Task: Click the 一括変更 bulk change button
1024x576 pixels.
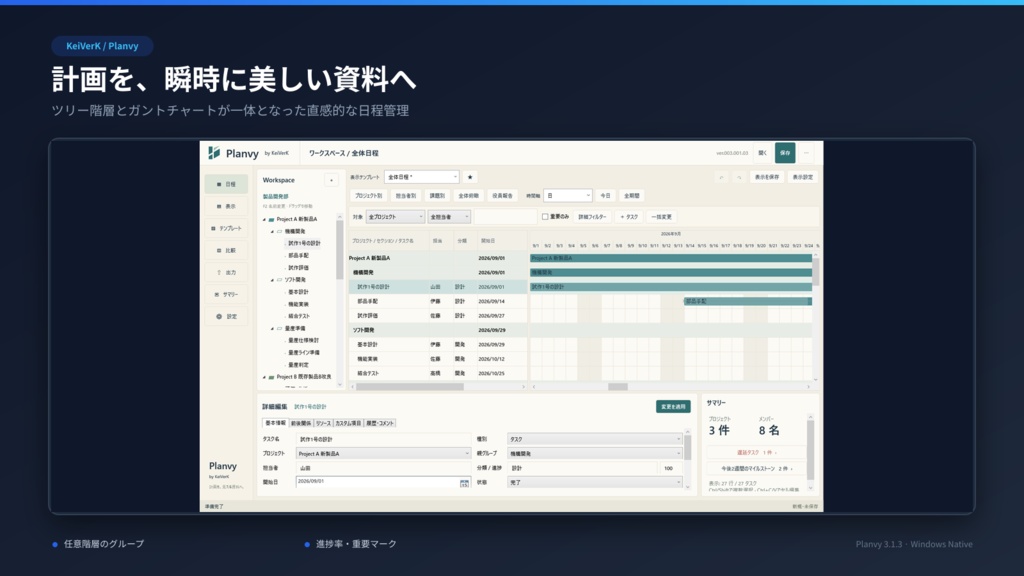Action: (661, 217)
